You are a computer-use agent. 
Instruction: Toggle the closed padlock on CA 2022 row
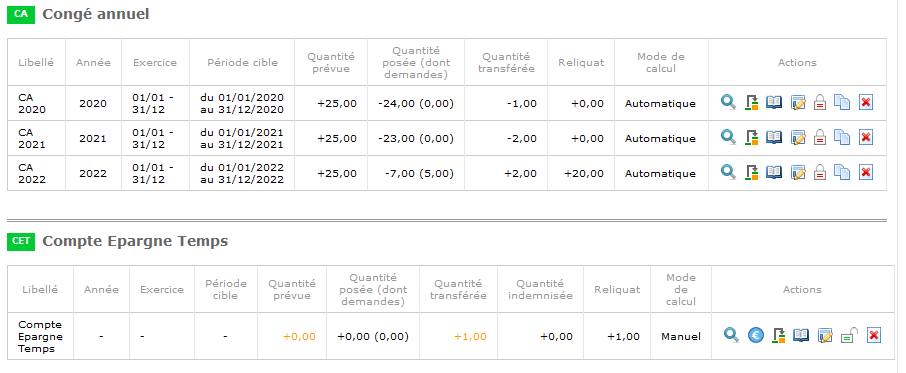click(820, 172)
